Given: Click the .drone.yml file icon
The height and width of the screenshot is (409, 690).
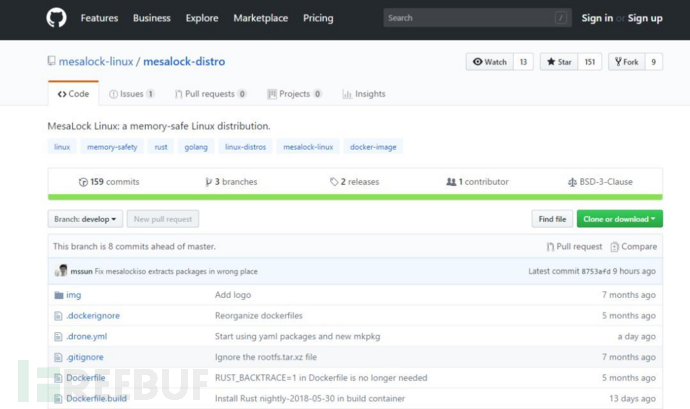Looking at the screenshot, I should coord(58,336).
